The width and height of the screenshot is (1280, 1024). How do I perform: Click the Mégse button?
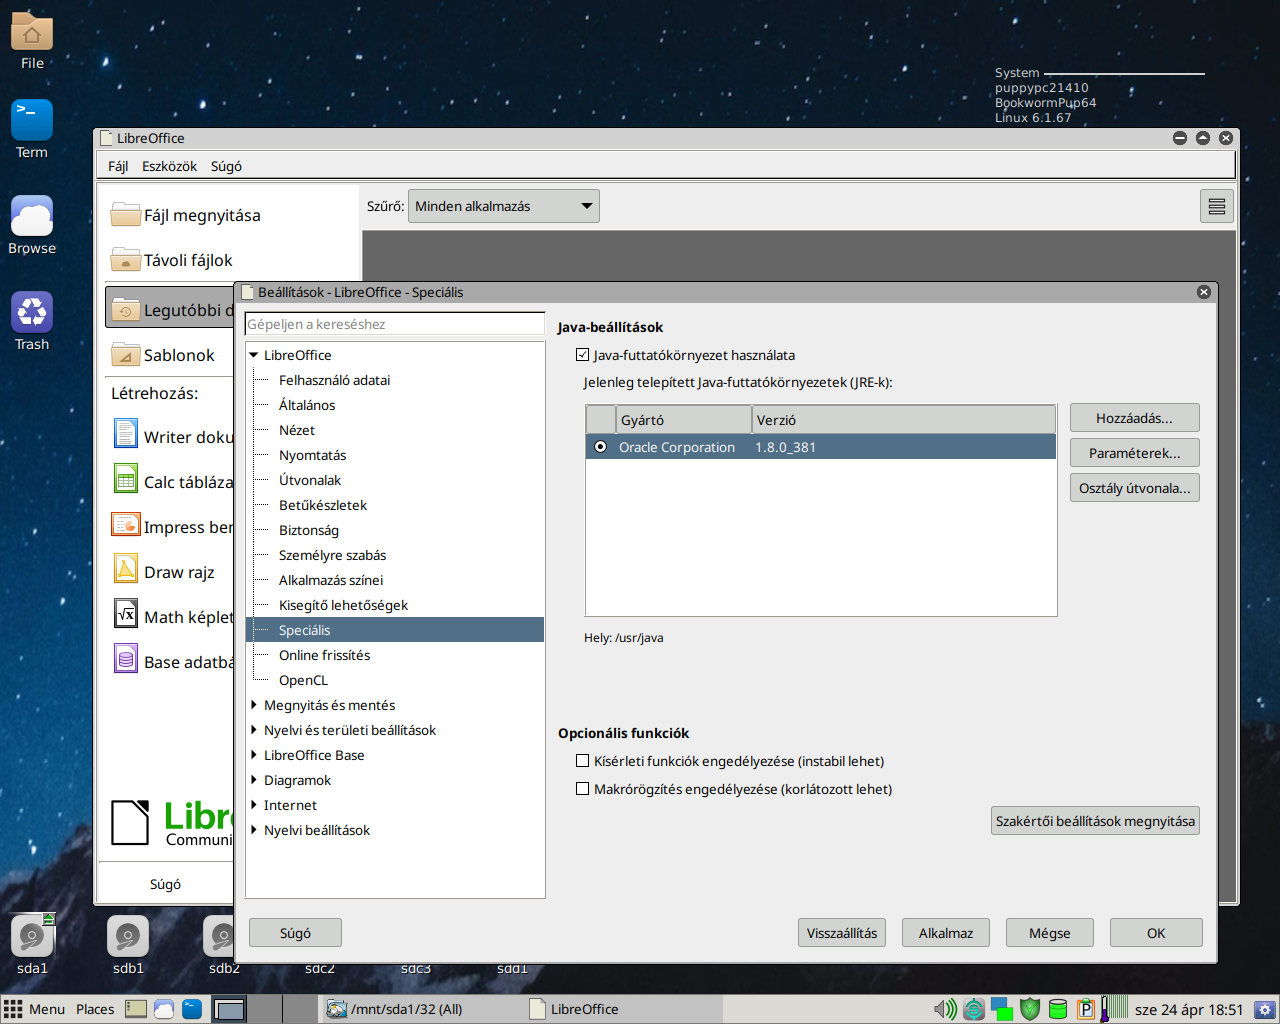click(1050, 933)
